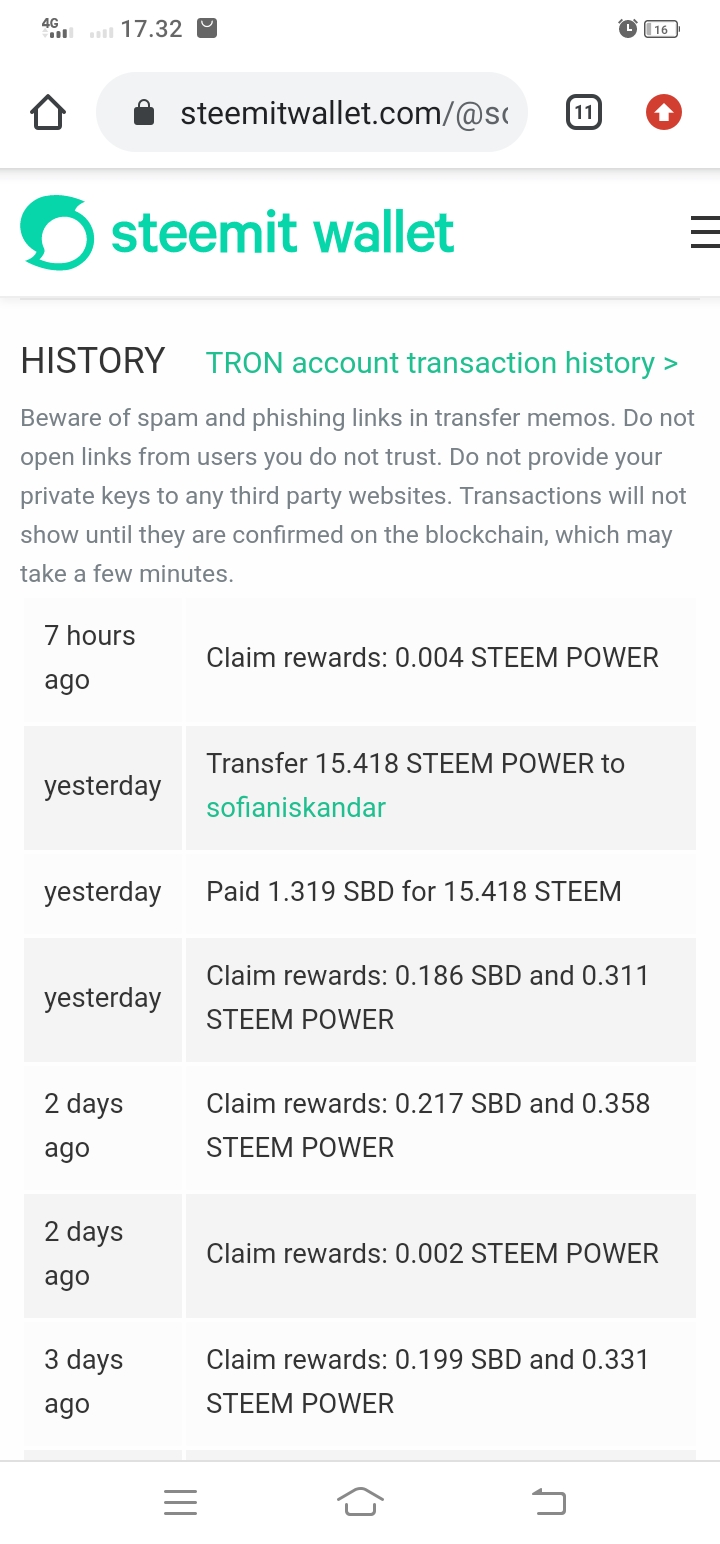
Task: Click the steemitwallet.com address bar
Action: 311,113
